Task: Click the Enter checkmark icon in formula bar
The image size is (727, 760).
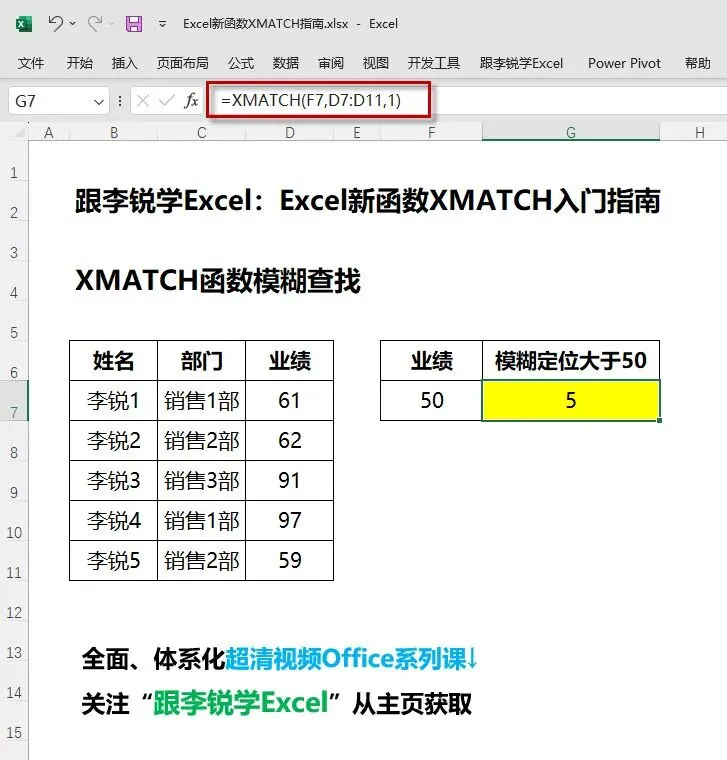Action: (x=167, y=101)
